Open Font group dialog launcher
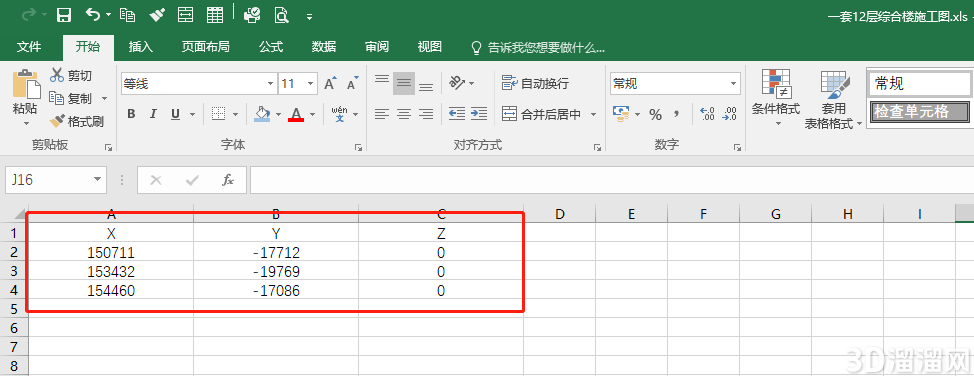 (358, 147)
